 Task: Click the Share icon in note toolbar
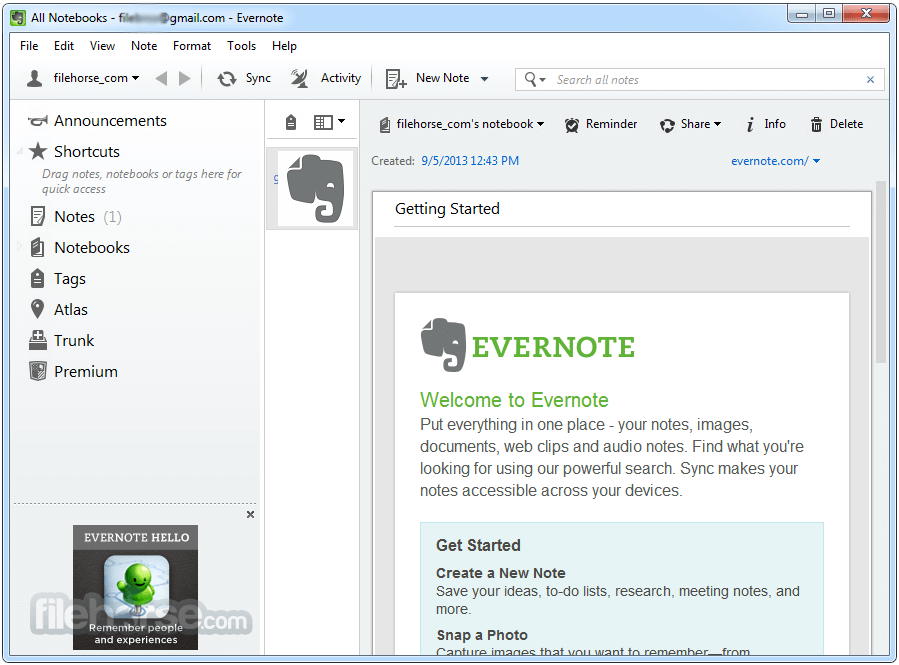(667, 125)
